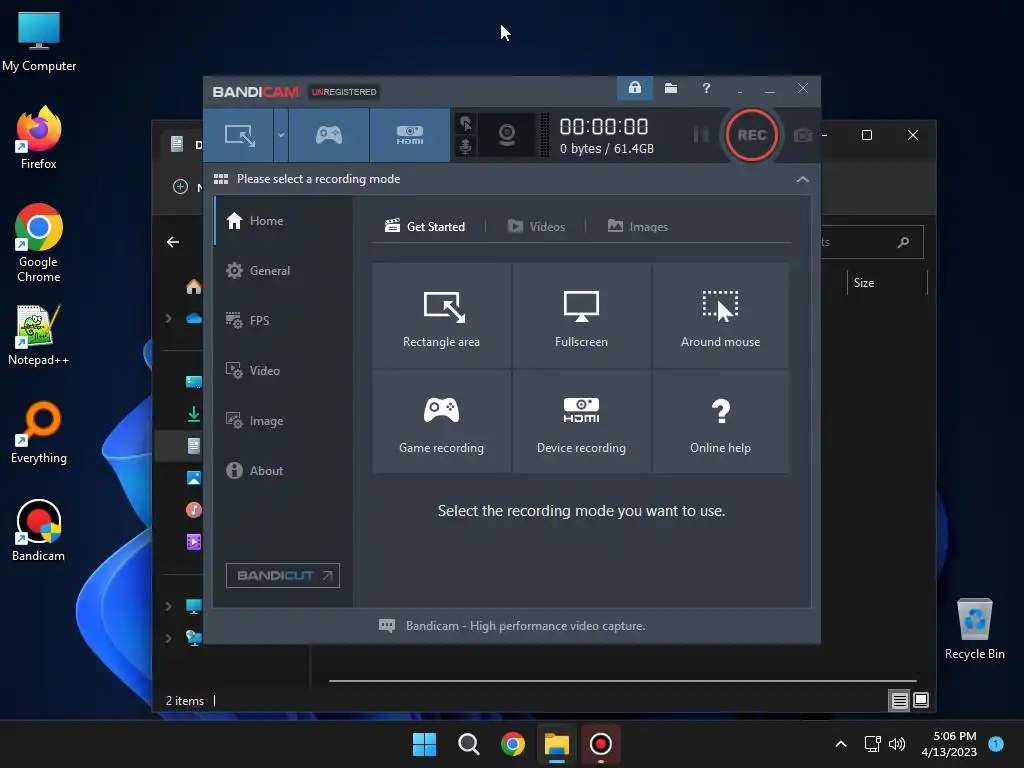Expand OneDrive node in File Explorer
The height and width of the screenshot is (768, 1024).
point(168,318)
